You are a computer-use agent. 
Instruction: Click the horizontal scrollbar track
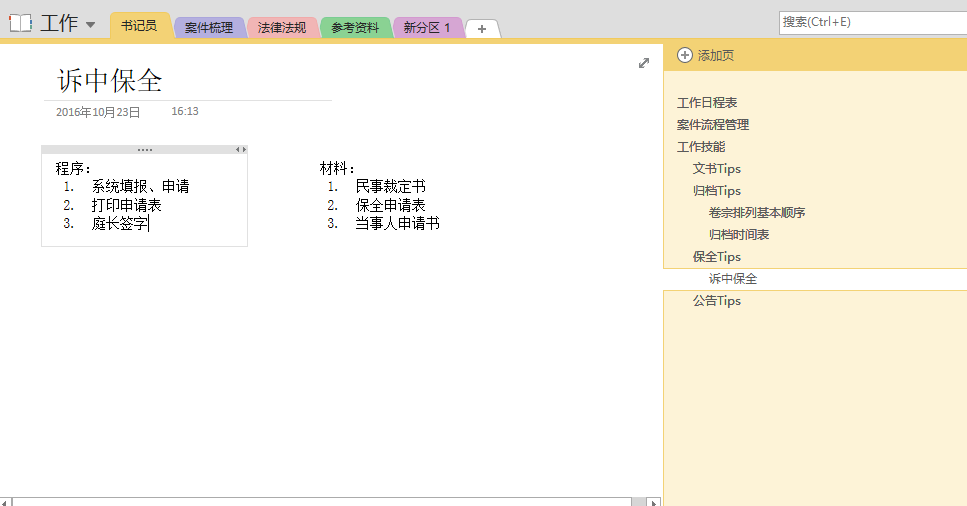(x=639, y=502)
